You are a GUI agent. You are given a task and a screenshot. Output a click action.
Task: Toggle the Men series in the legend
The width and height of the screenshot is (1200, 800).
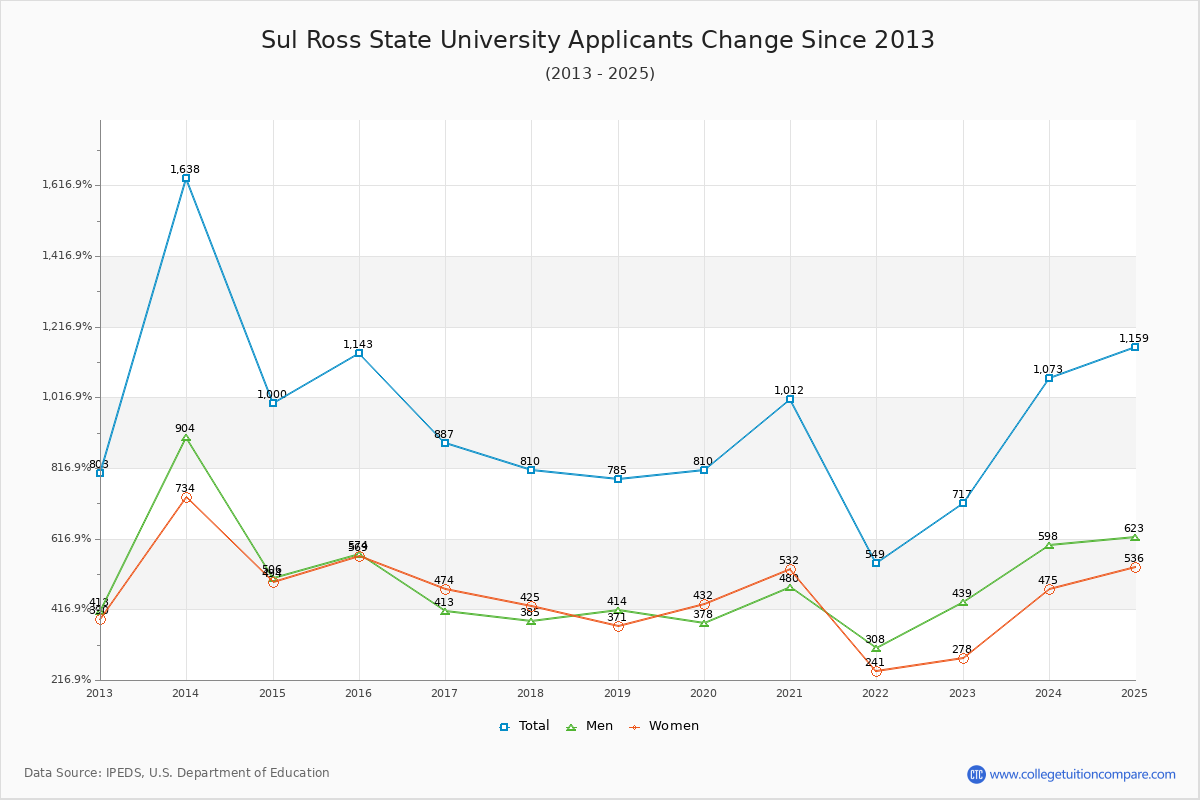(x=589, y=726)
